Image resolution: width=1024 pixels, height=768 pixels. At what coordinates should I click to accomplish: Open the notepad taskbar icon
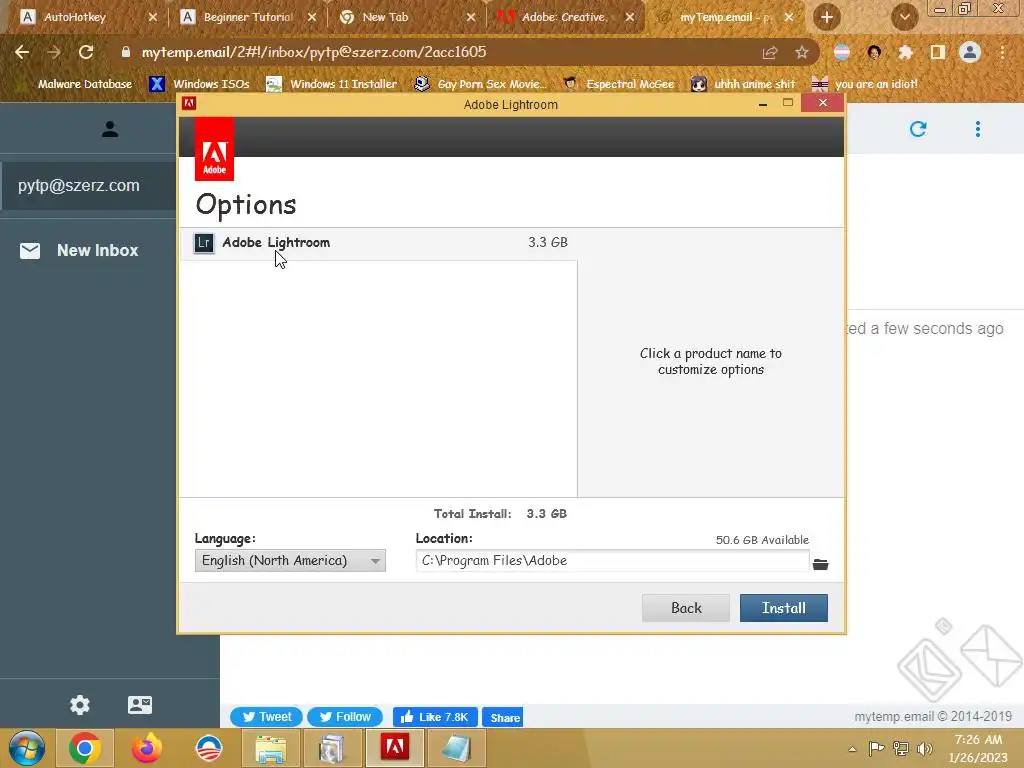[456, 748]
